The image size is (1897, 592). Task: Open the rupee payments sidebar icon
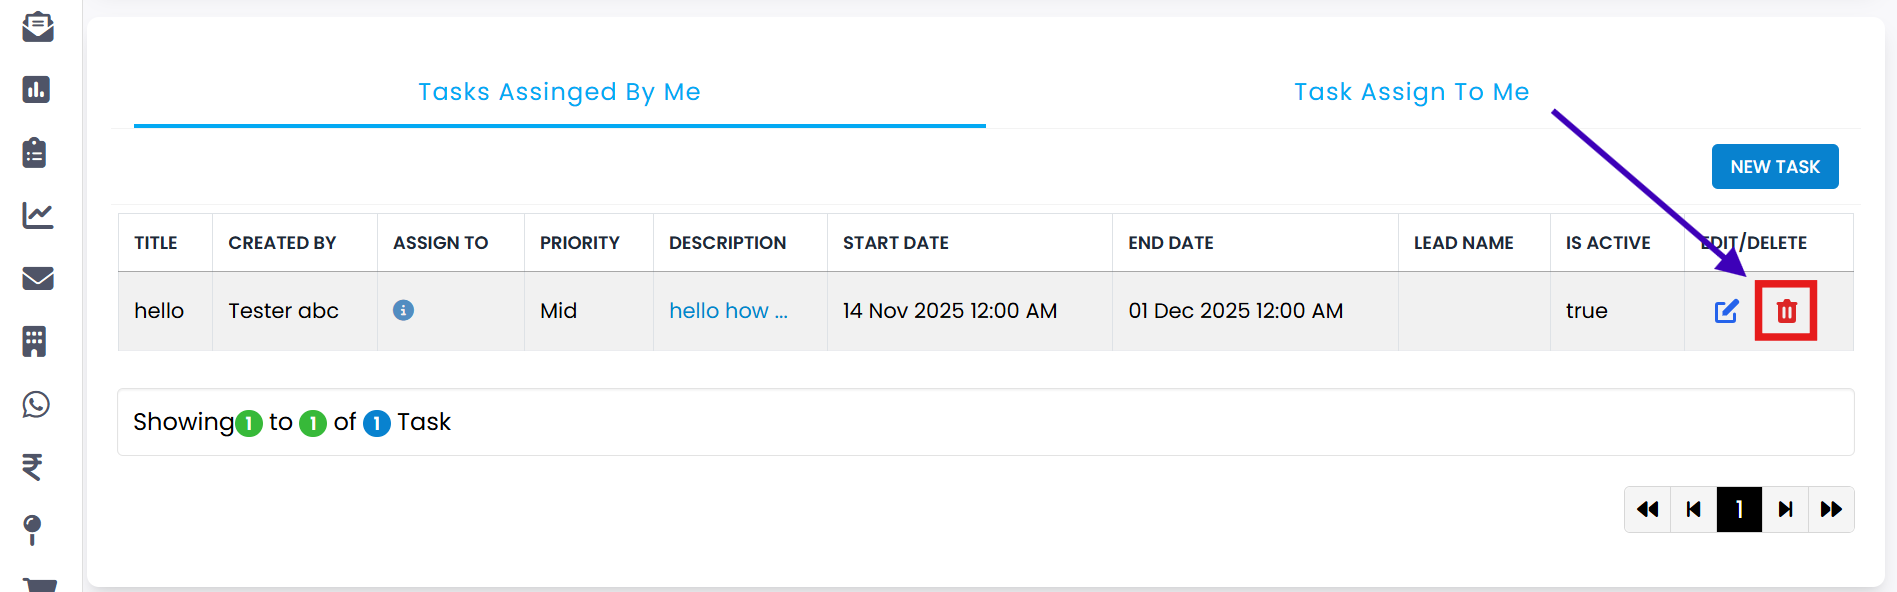[x=33, y=467]
